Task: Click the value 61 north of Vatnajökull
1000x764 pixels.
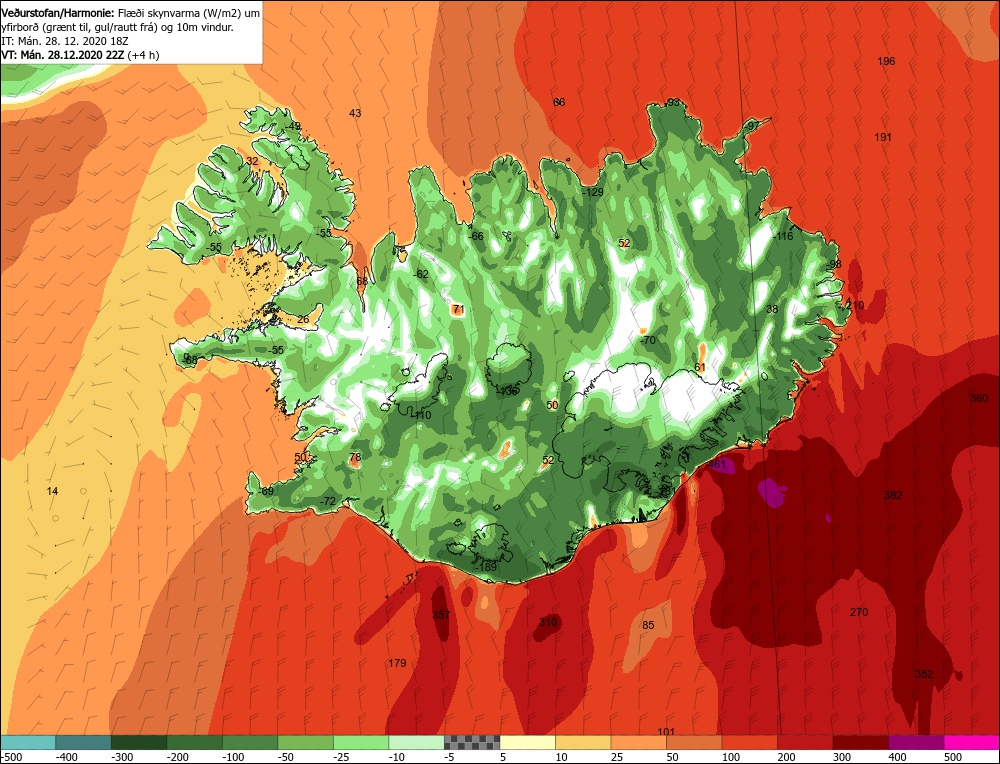Action: pos(700,367)
